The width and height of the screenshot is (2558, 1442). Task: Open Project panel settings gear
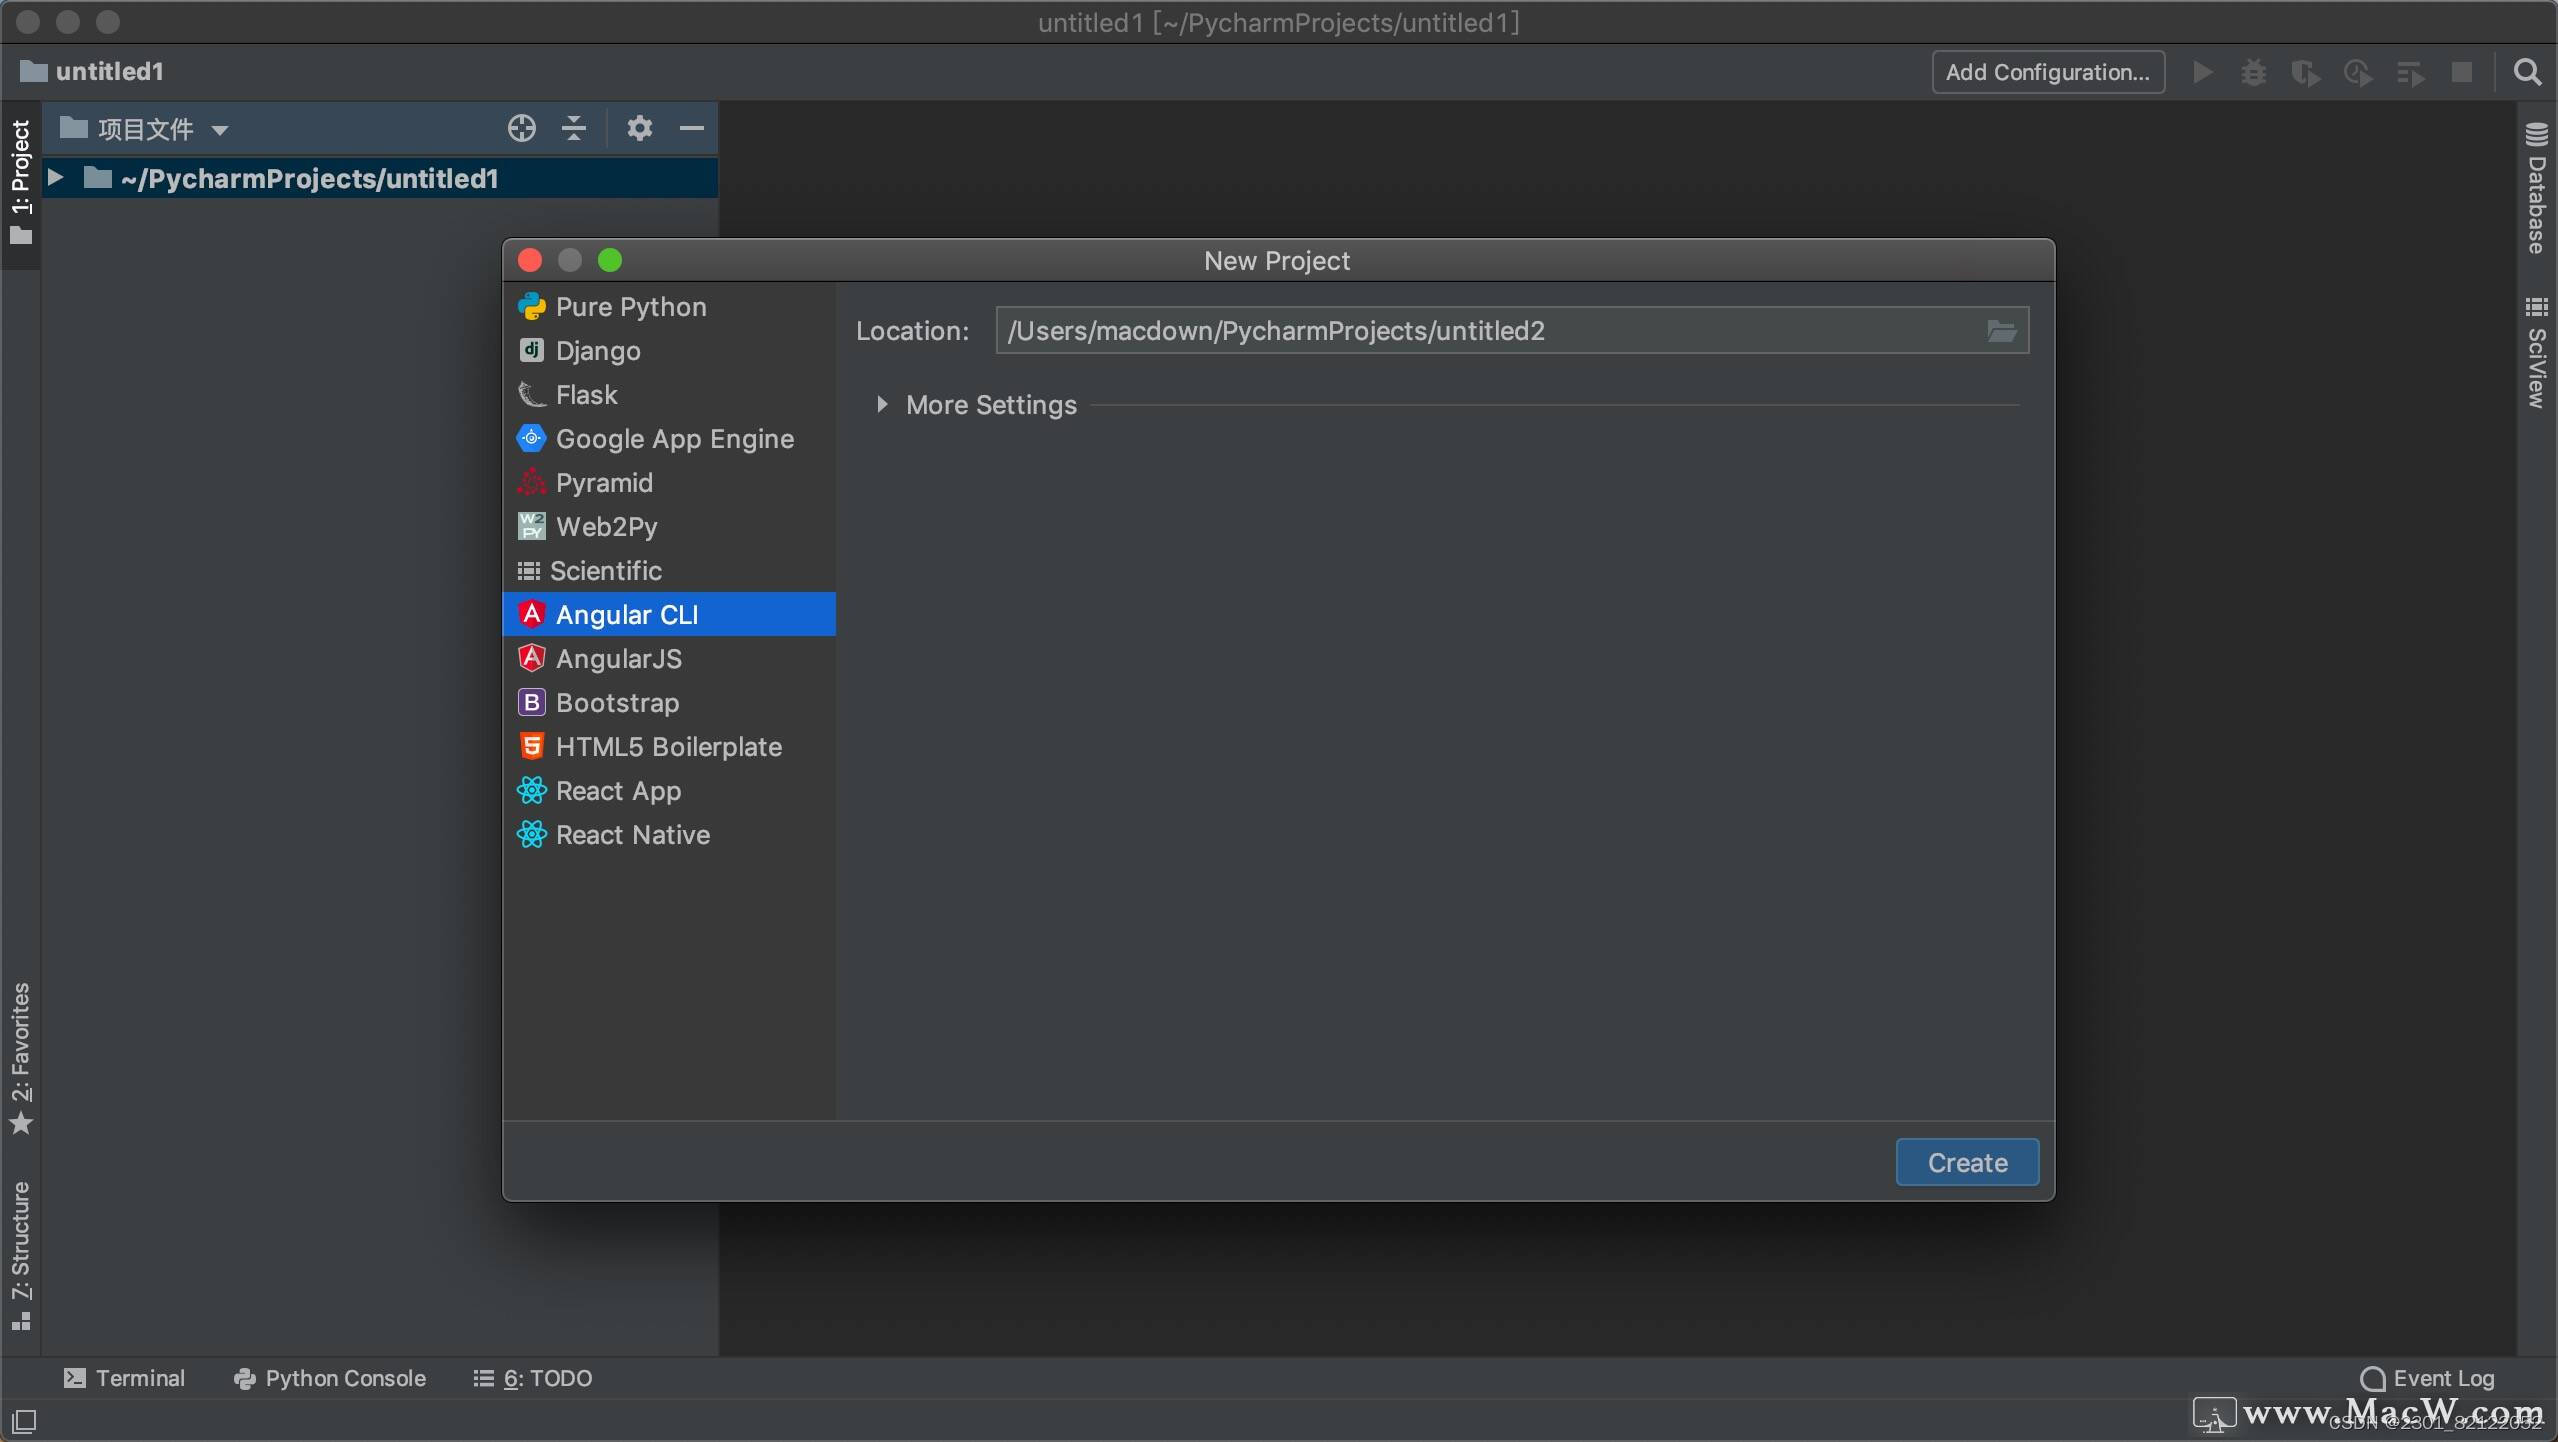point(640,128)
